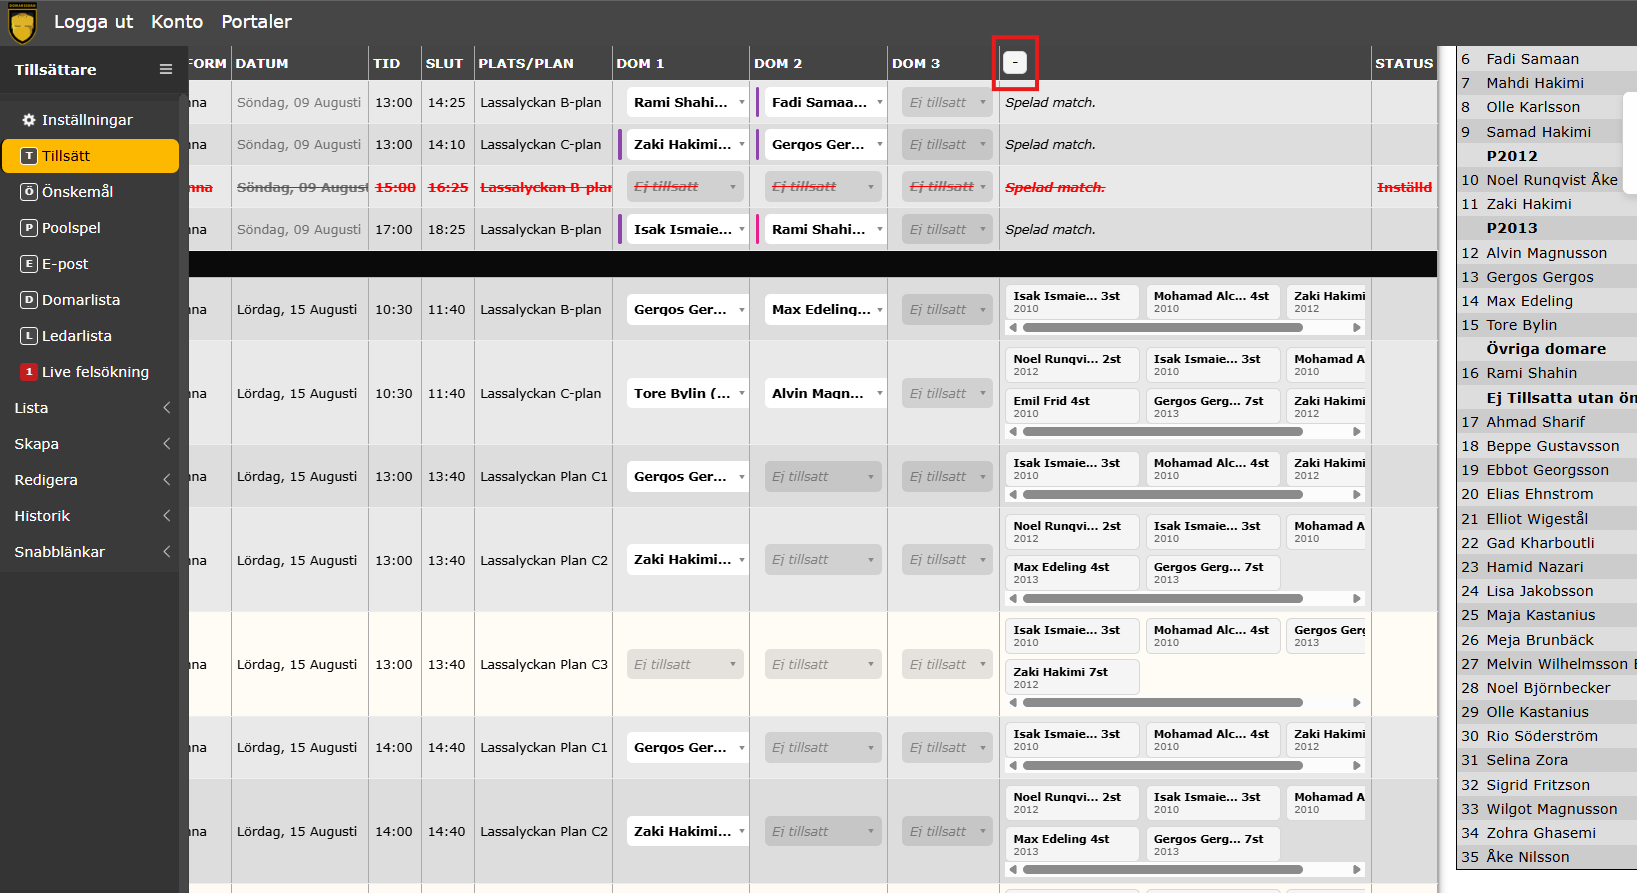The height and width of the screenshot is (893, 1637).
Task: Click the Inställd status on the cancelled row
Action: (x=1404, y=187)
